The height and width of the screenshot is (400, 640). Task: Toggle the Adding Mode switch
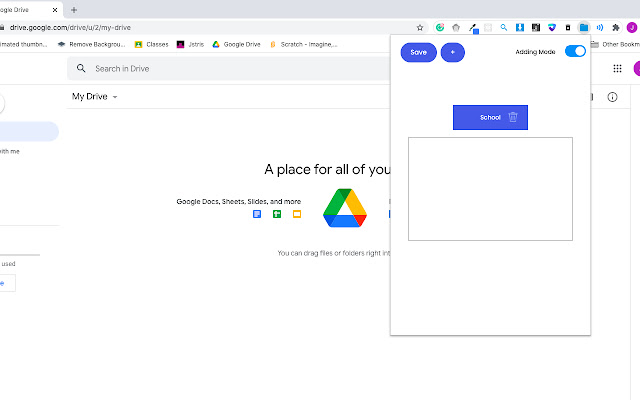coord(575,51)
